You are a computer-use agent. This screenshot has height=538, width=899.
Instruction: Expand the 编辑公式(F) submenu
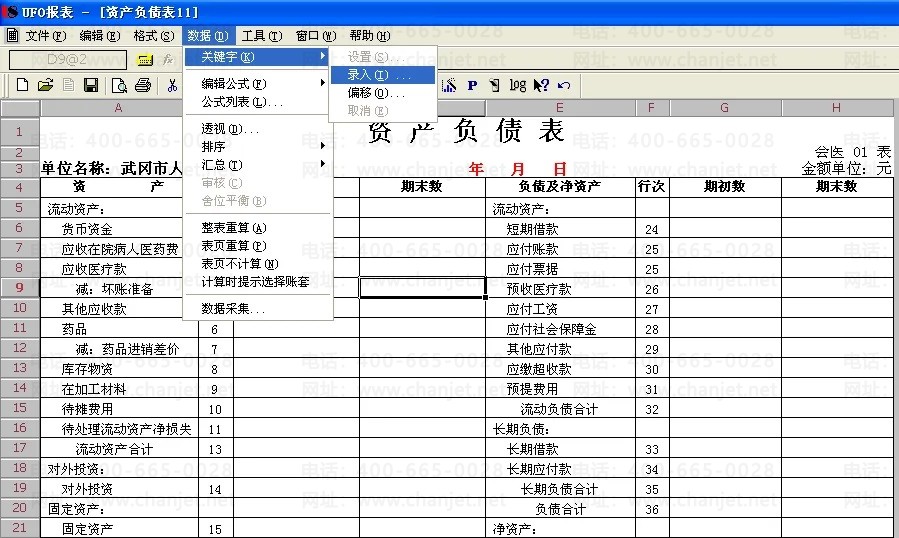pyautogui.click(x=257, y=84)
